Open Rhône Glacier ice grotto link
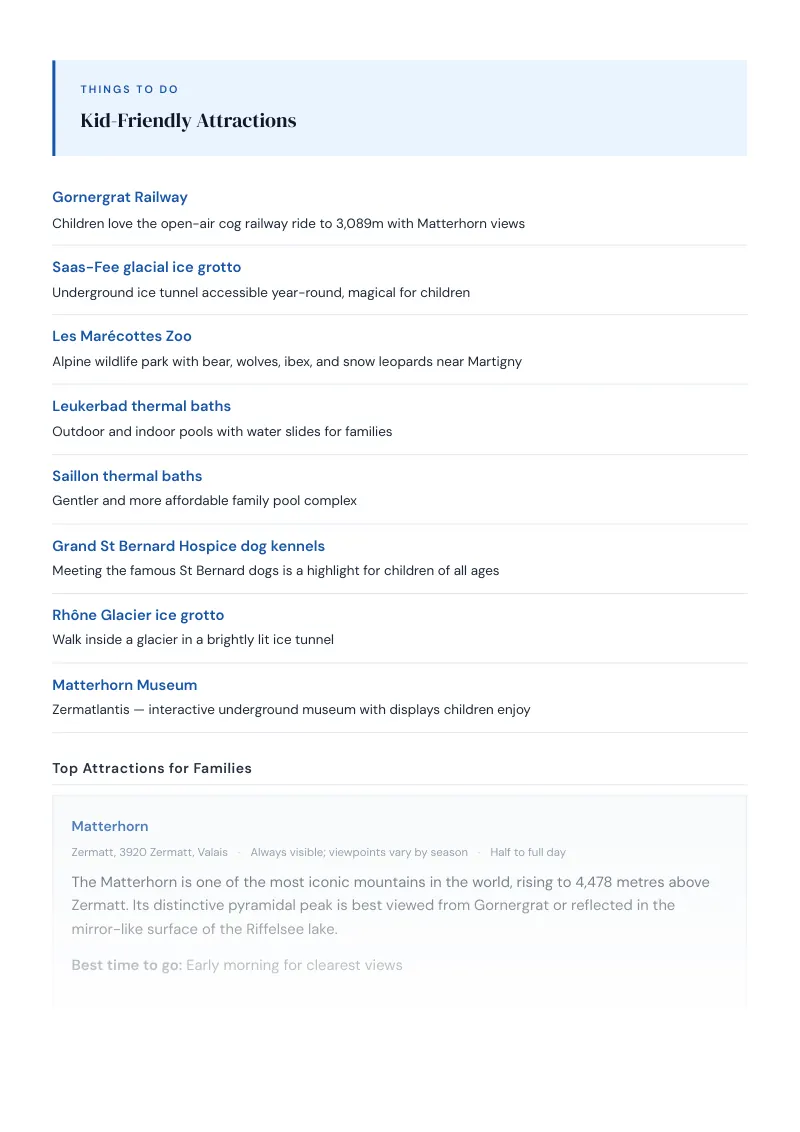Image resolution: width=800 pixels, height=1132 pixels. coord(138,615)
